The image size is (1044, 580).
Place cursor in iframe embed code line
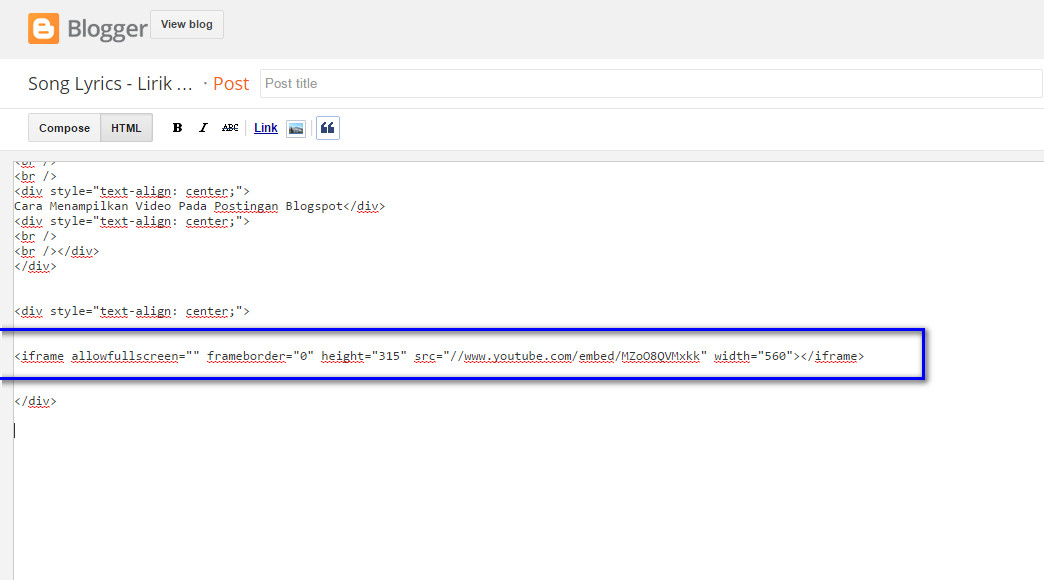(x=439, y=356)
